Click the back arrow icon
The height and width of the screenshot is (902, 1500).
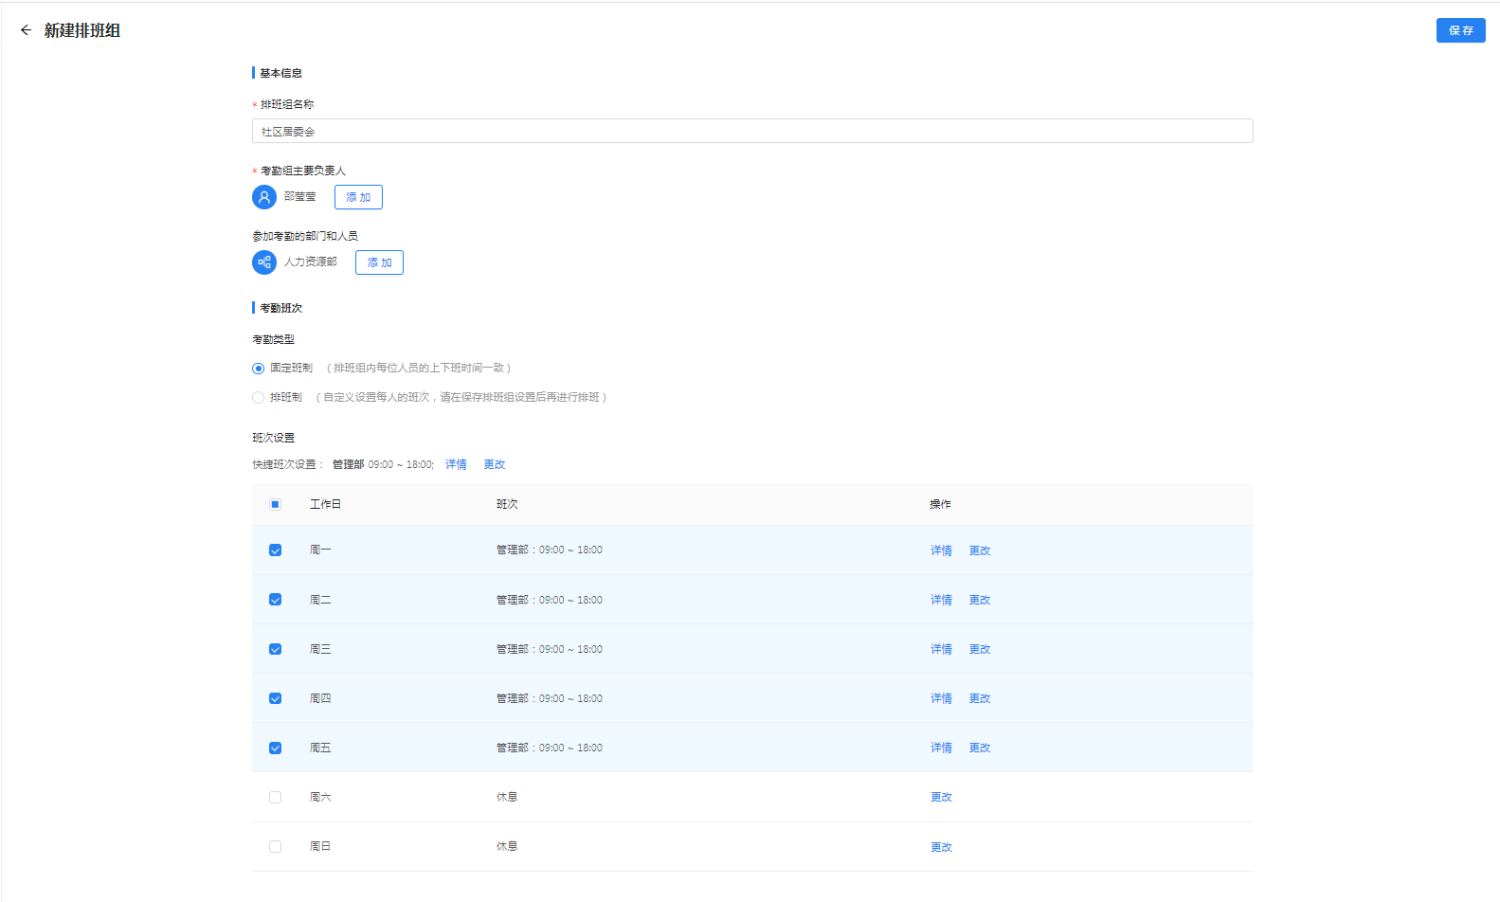(x=26, y=30)
